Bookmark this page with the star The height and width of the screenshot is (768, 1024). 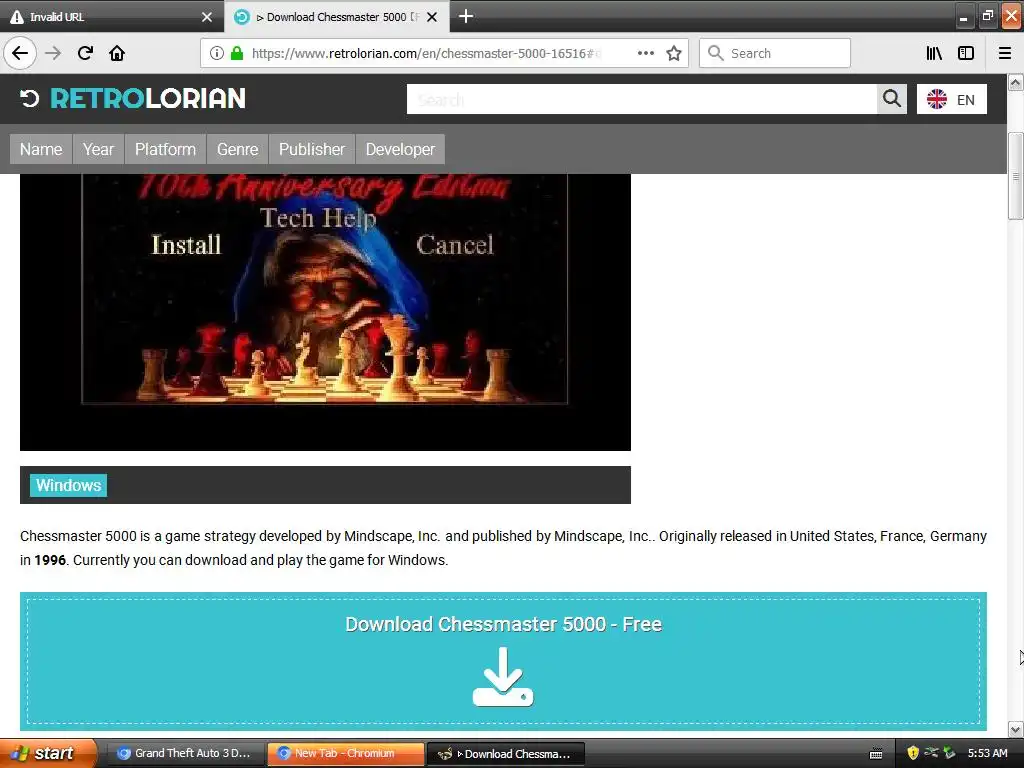pyautogui.click(x=674, y=53)
